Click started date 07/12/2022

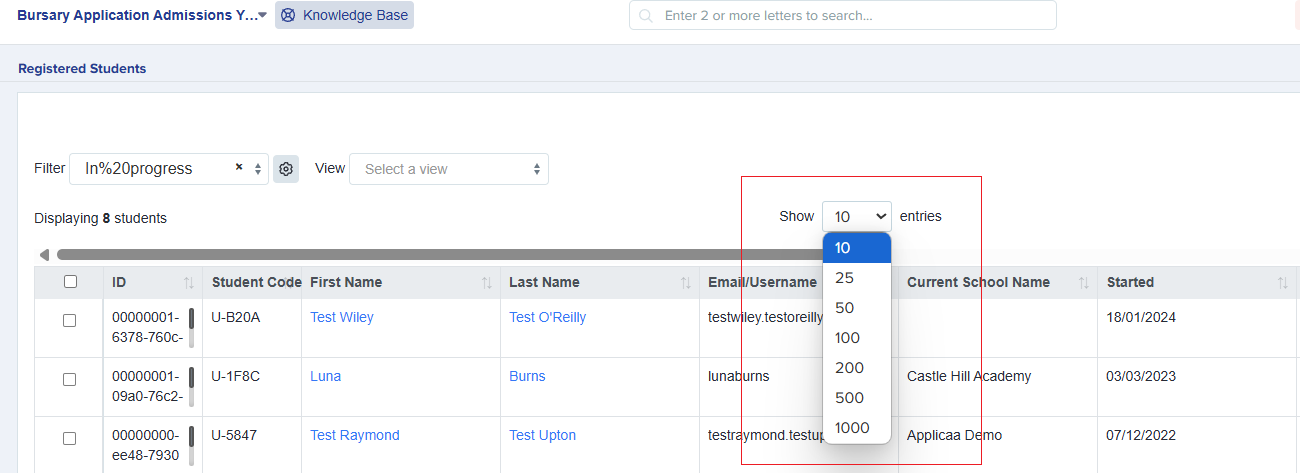point(1141,435)
